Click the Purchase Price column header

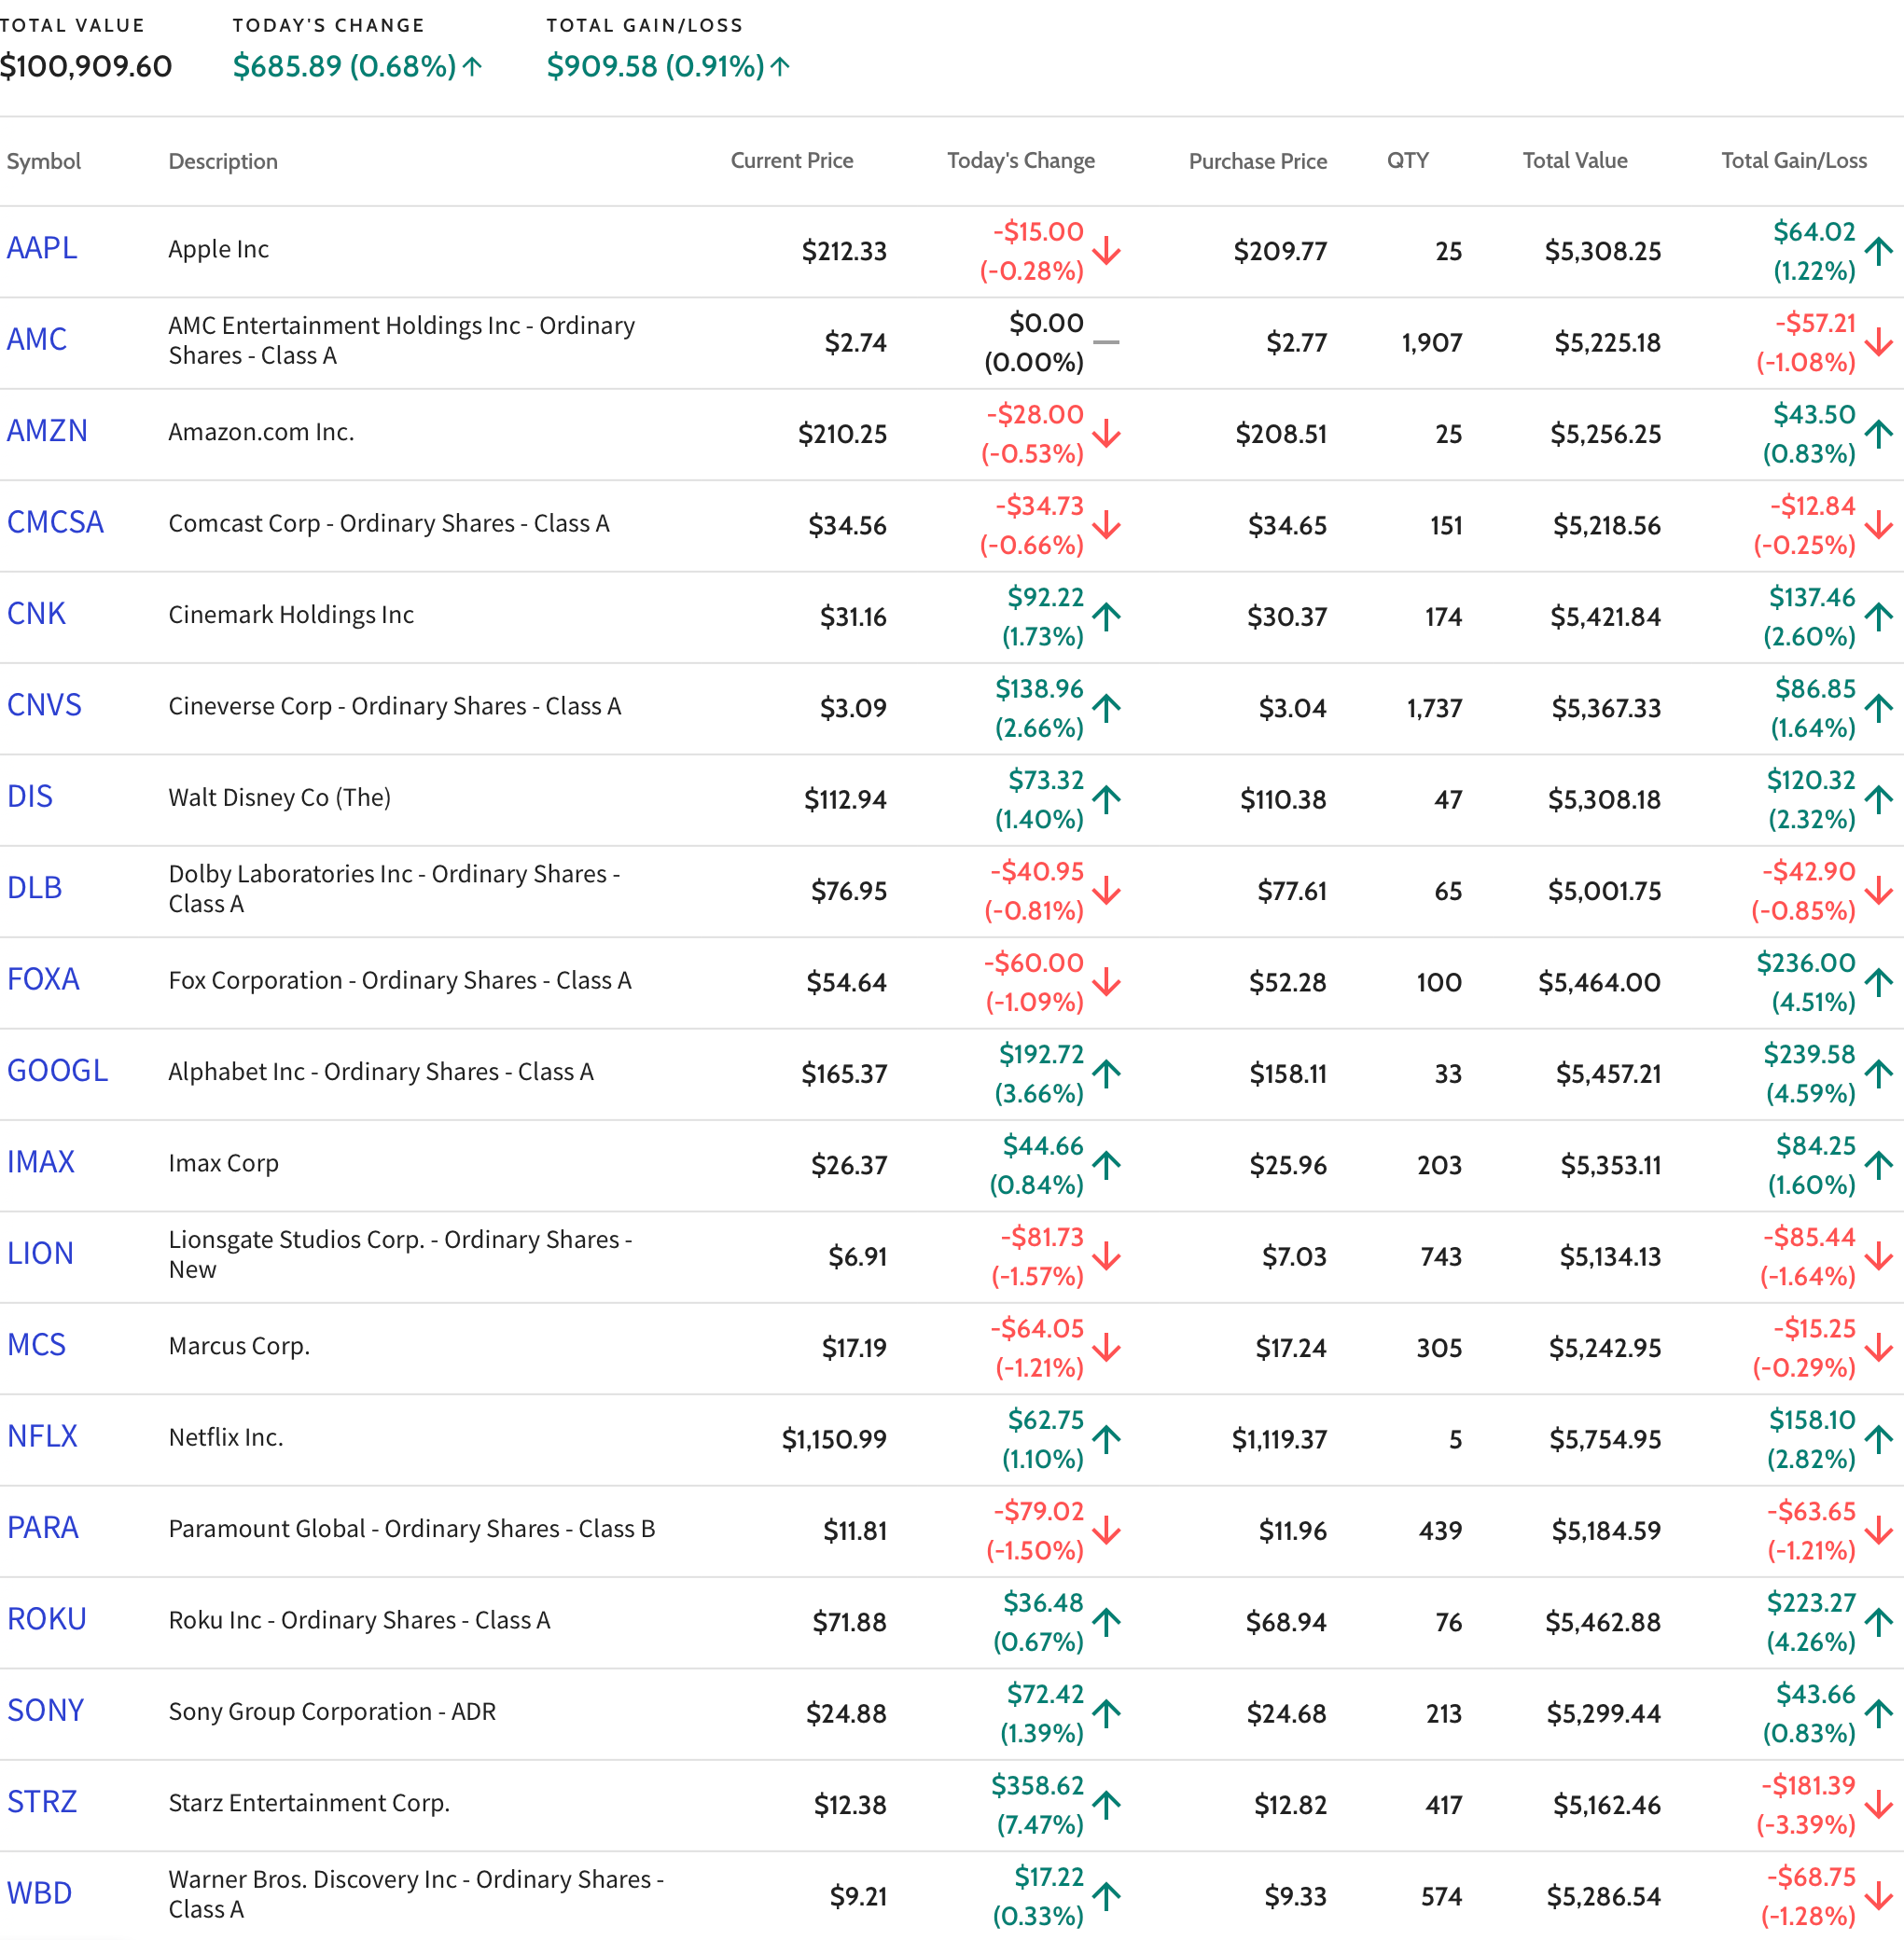click(x=1258, y=161)
